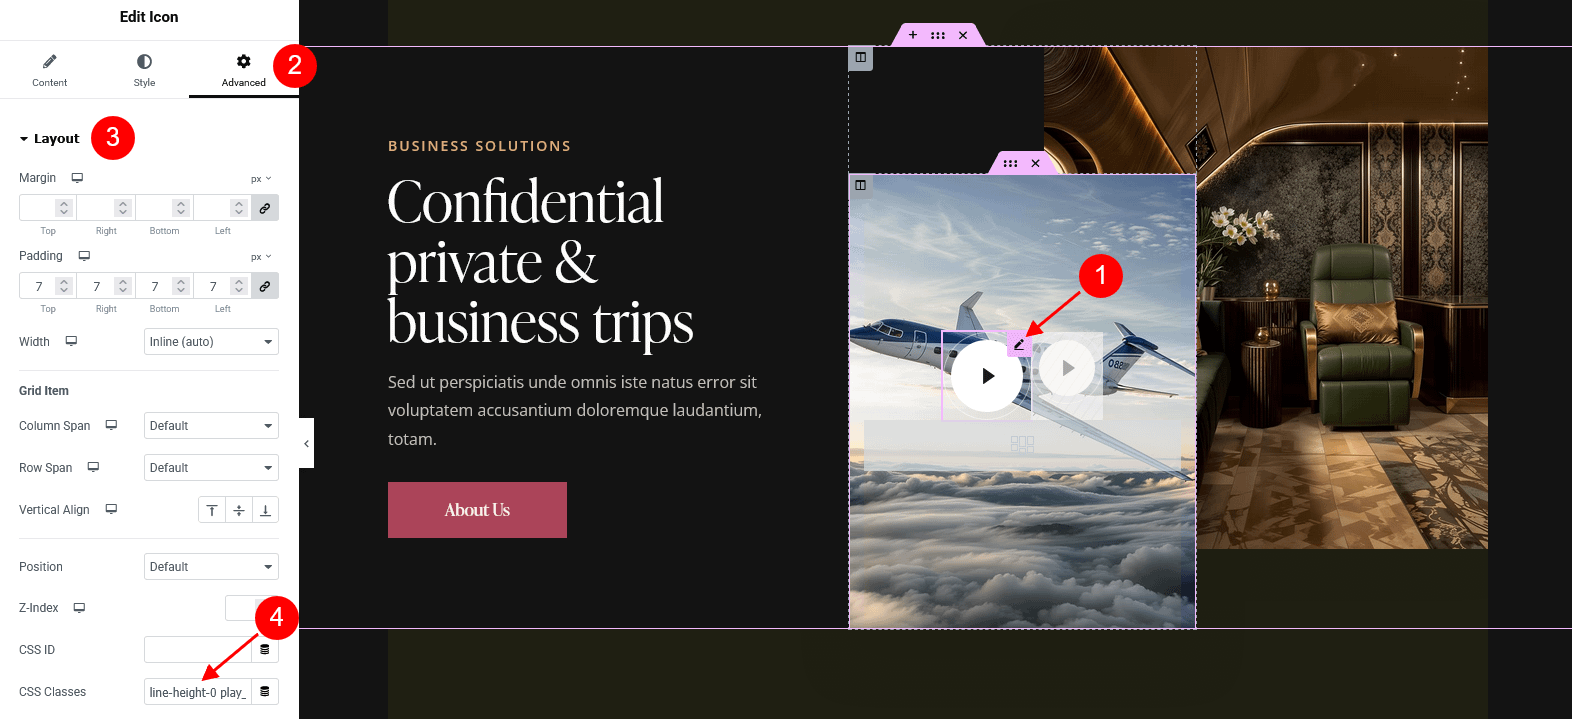This screenshot has width=1572, height=719.
Task: Click the About Us button
Action: (x=477, y=510)
